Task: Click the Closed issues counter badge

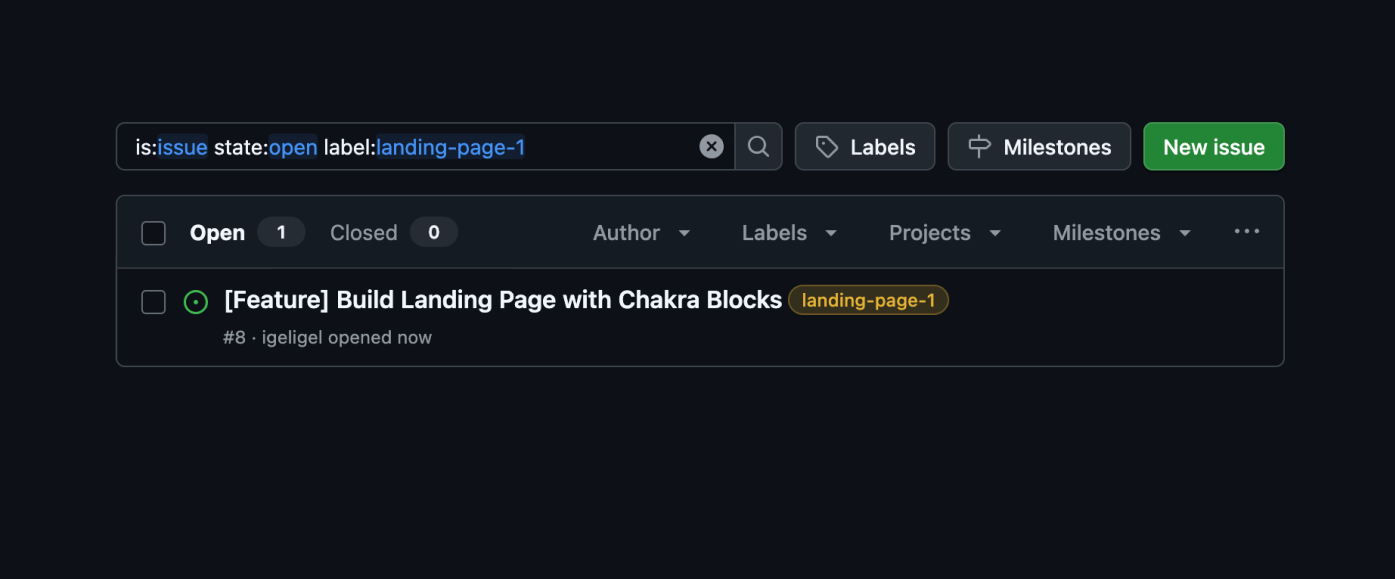Action: pos(434,231)
